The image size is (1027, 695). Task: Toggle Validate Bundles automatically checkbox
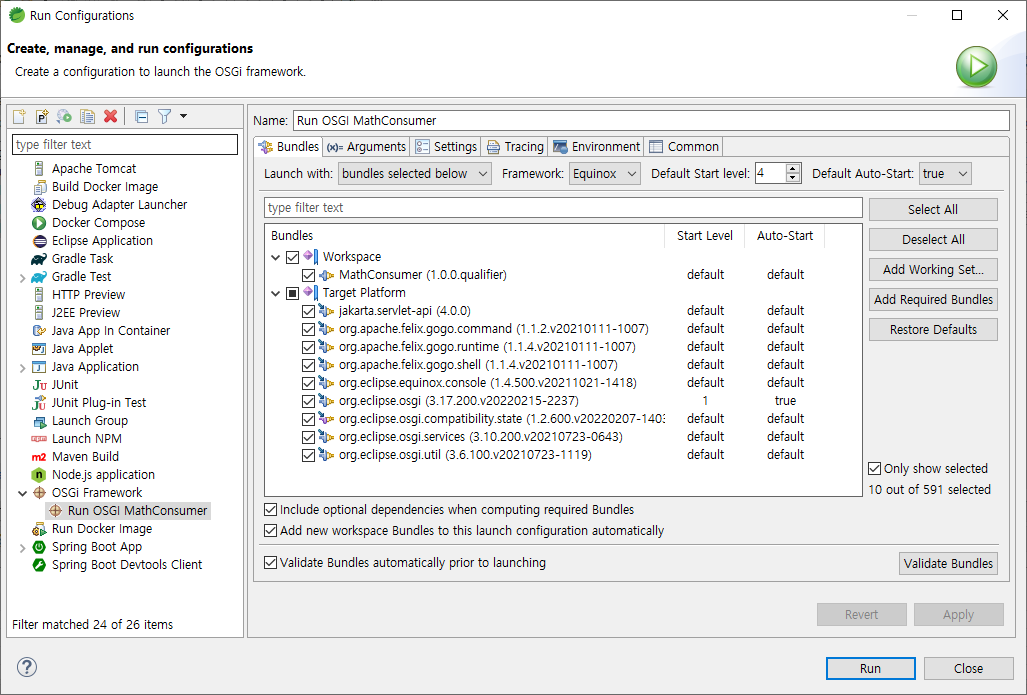[271, 563]
